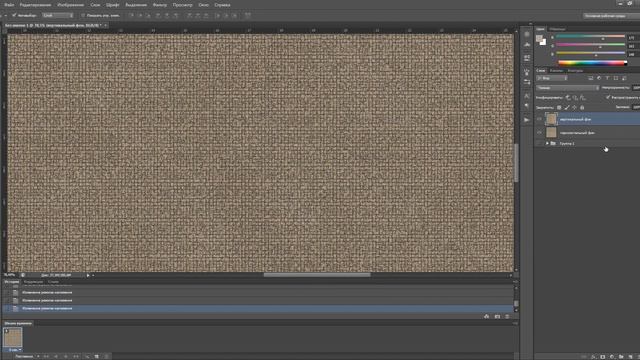Click the layer opacity value field
The height and width of the screenshot is (360, 640).
tap(636, 88)
